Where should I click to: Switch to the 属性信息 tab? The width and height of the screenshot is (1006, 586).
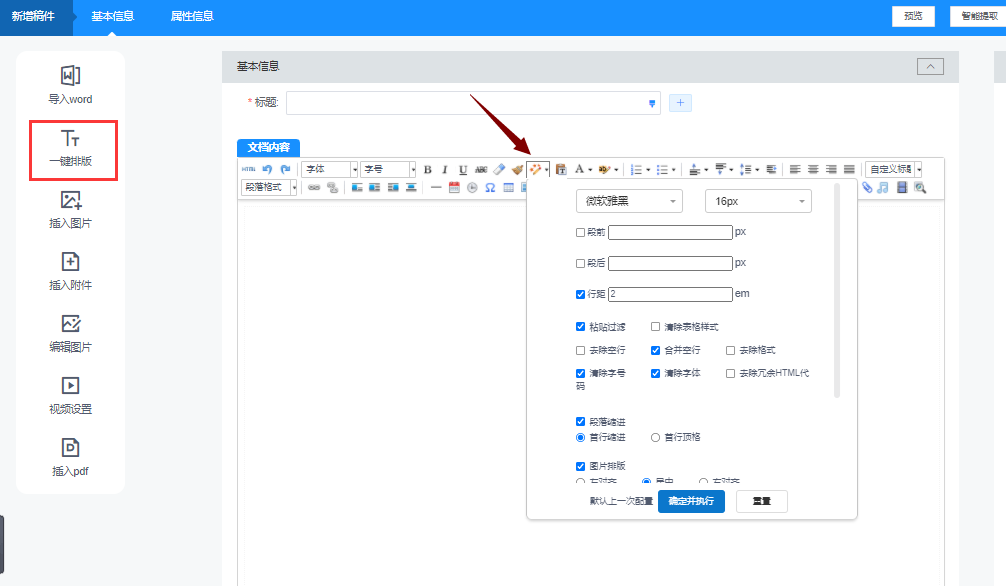tap(192, 16)
